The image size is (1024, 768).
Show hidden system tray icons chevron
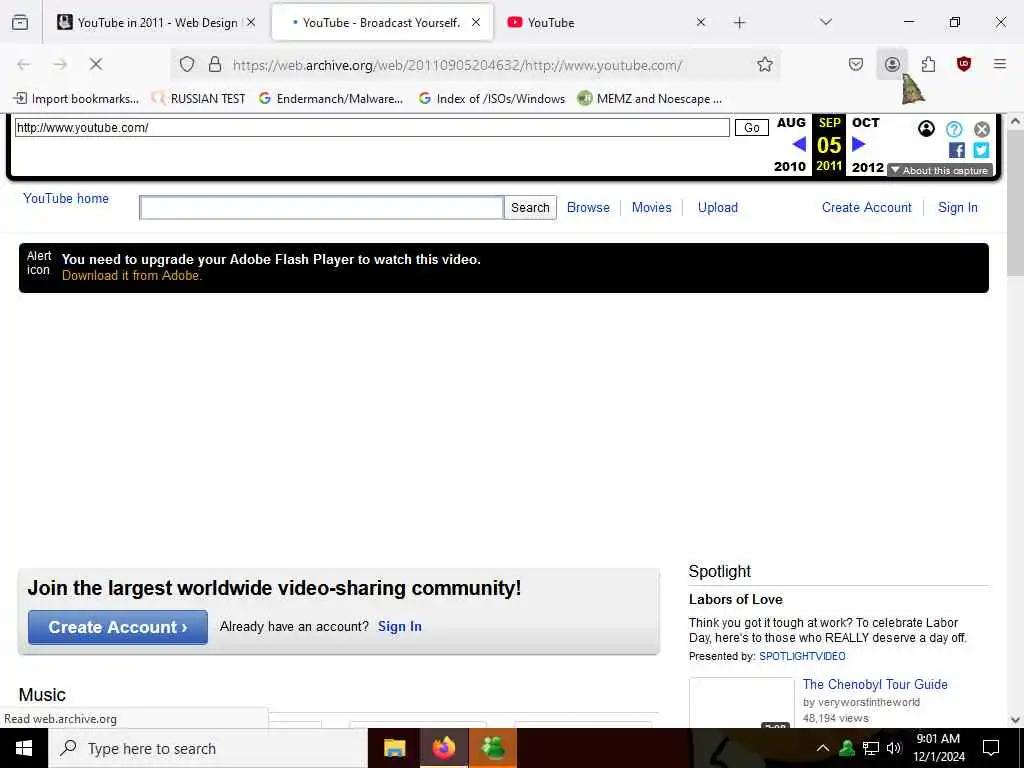(x=823, y=748)
